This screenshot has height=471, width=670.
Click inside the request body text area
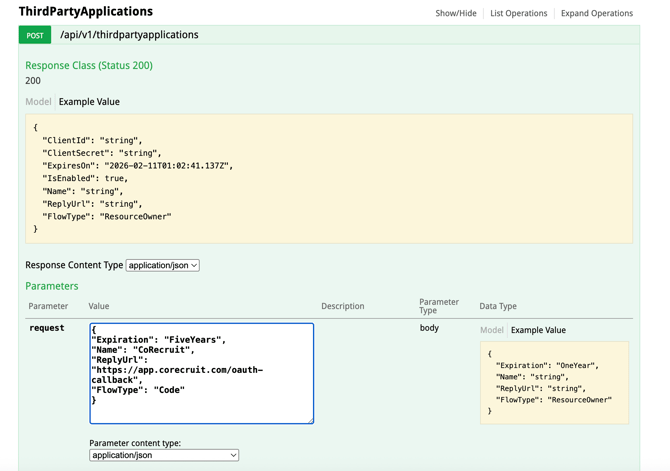201,372
